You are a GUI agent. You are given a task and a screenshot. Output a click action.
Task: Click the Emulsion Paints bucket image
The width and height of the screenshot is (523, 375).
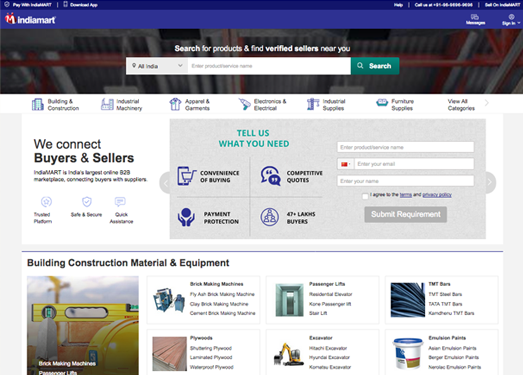(x=408, y=354)
